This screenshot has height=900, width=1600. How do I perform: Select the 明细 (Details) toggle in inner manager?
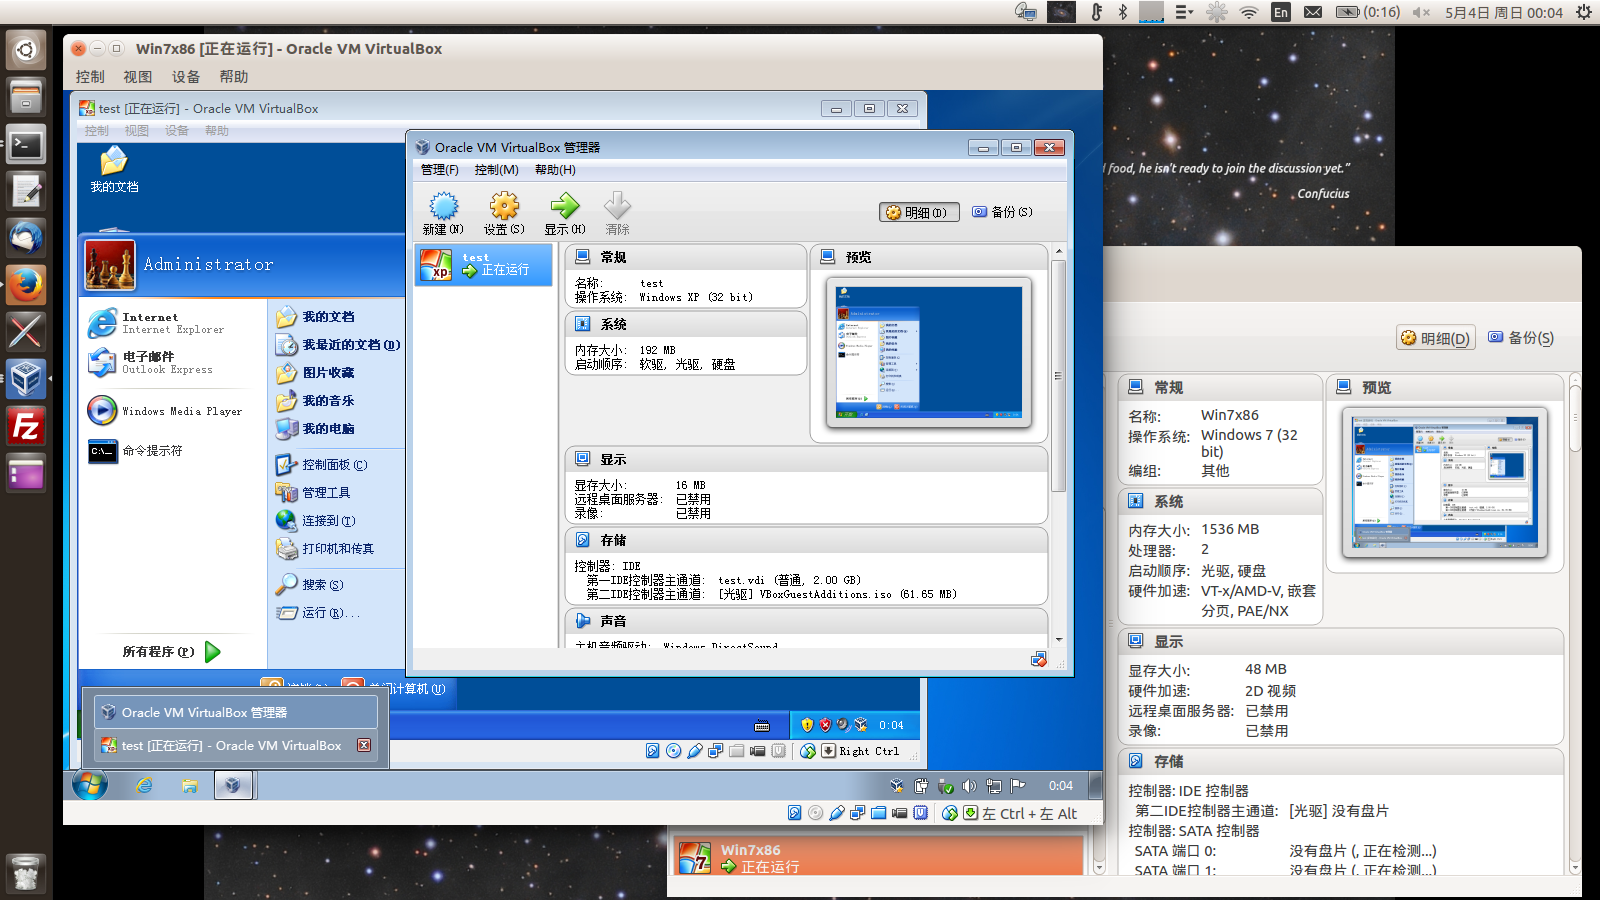pos(919,212)
